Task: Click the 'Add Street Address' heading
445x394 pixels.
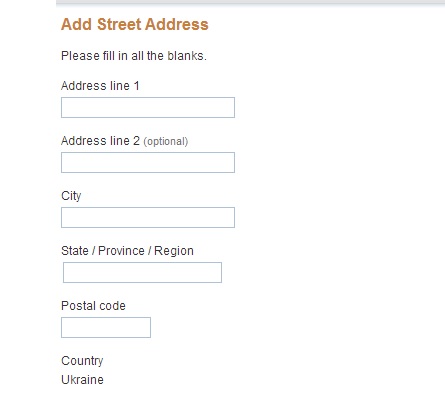Action: pos(135,24)
